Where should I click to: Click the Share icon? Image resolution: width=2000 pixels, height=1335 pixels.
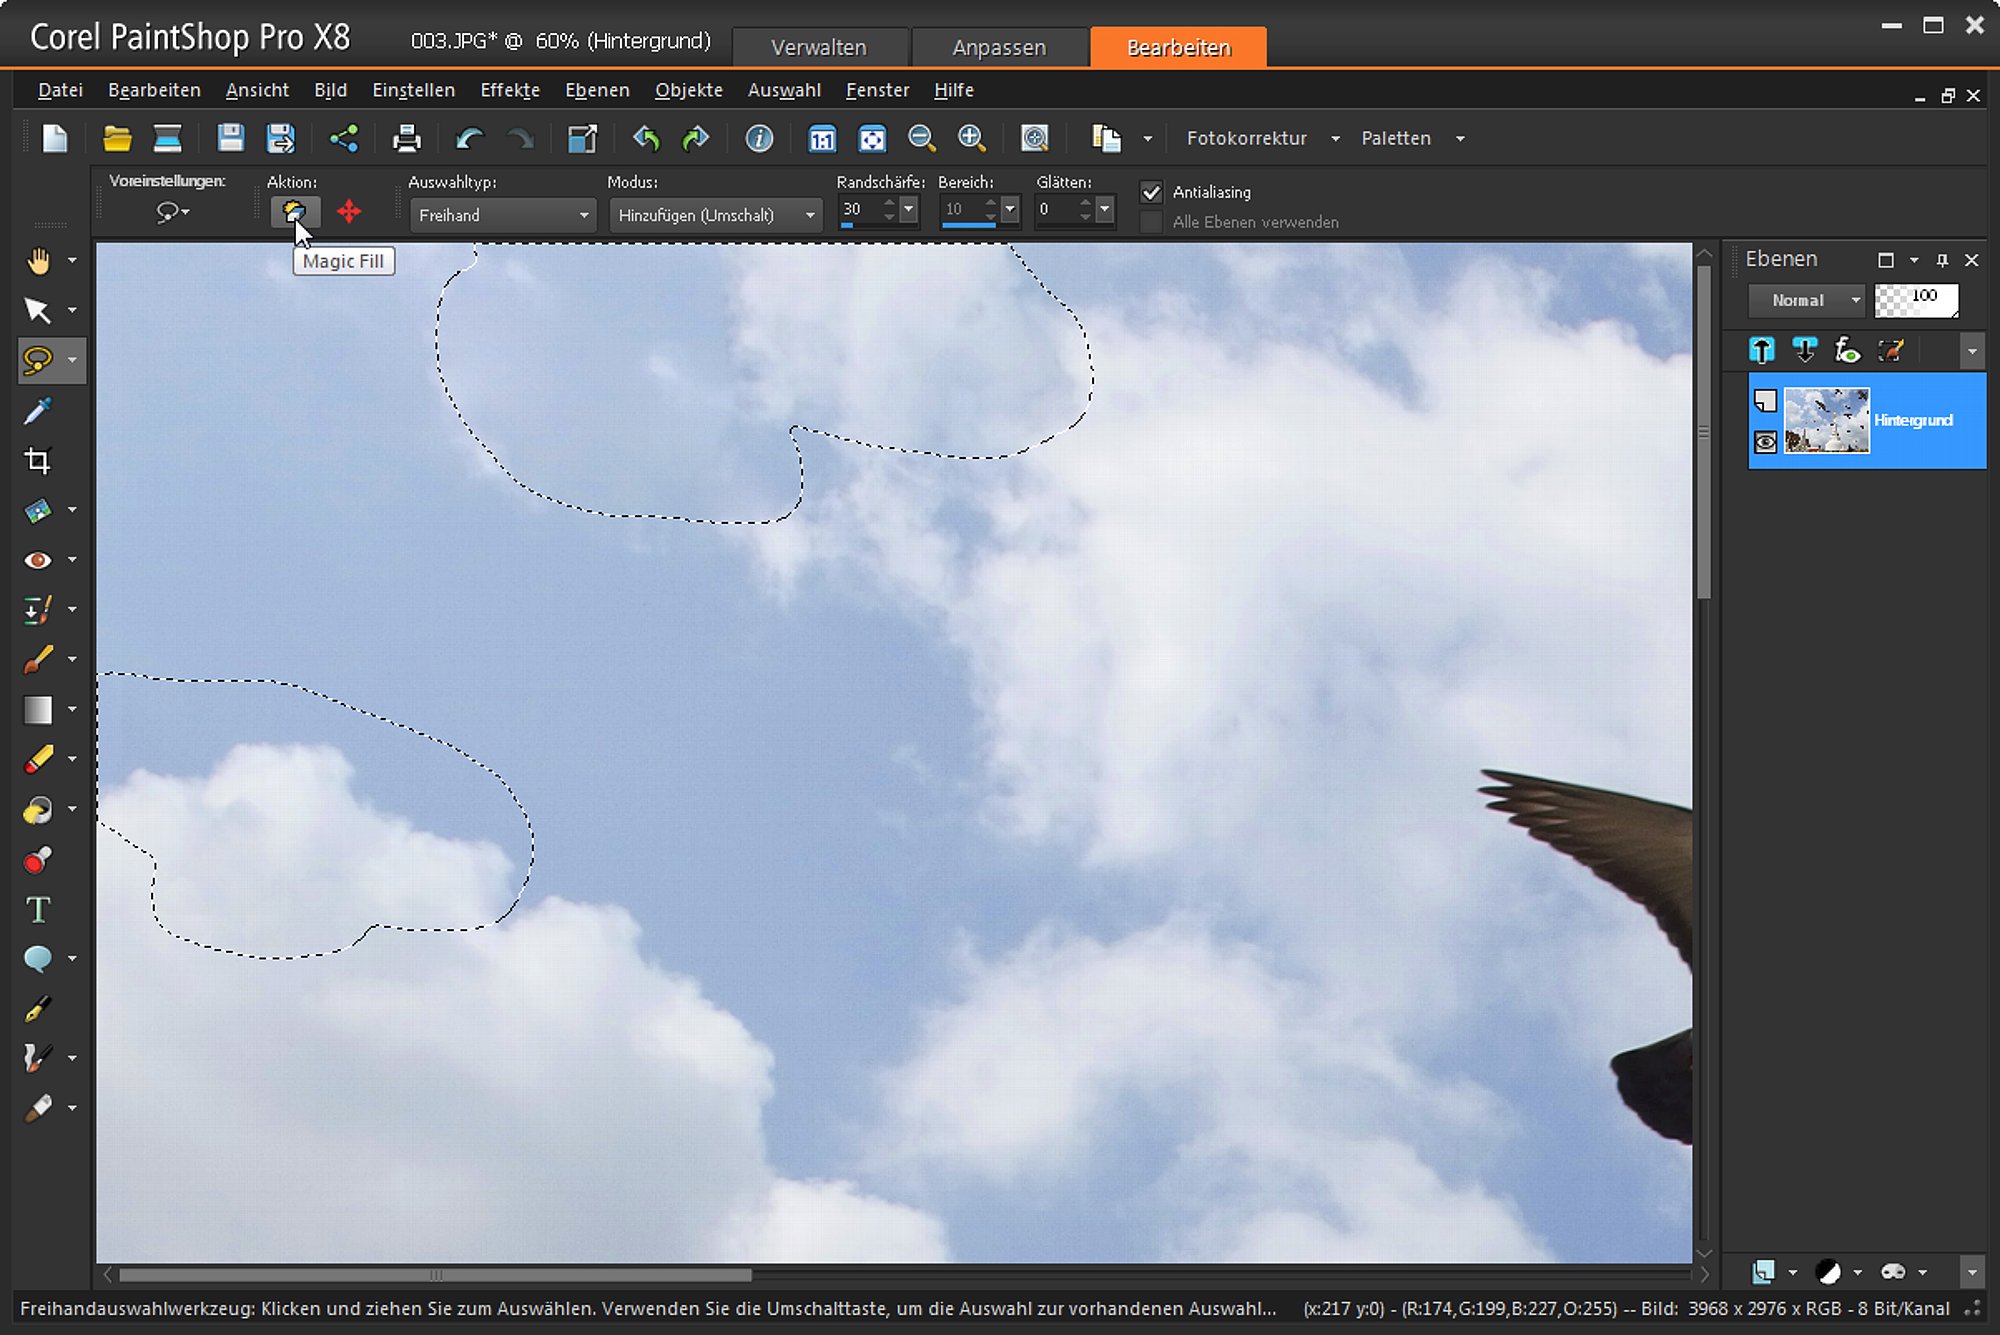pos(344,138)
